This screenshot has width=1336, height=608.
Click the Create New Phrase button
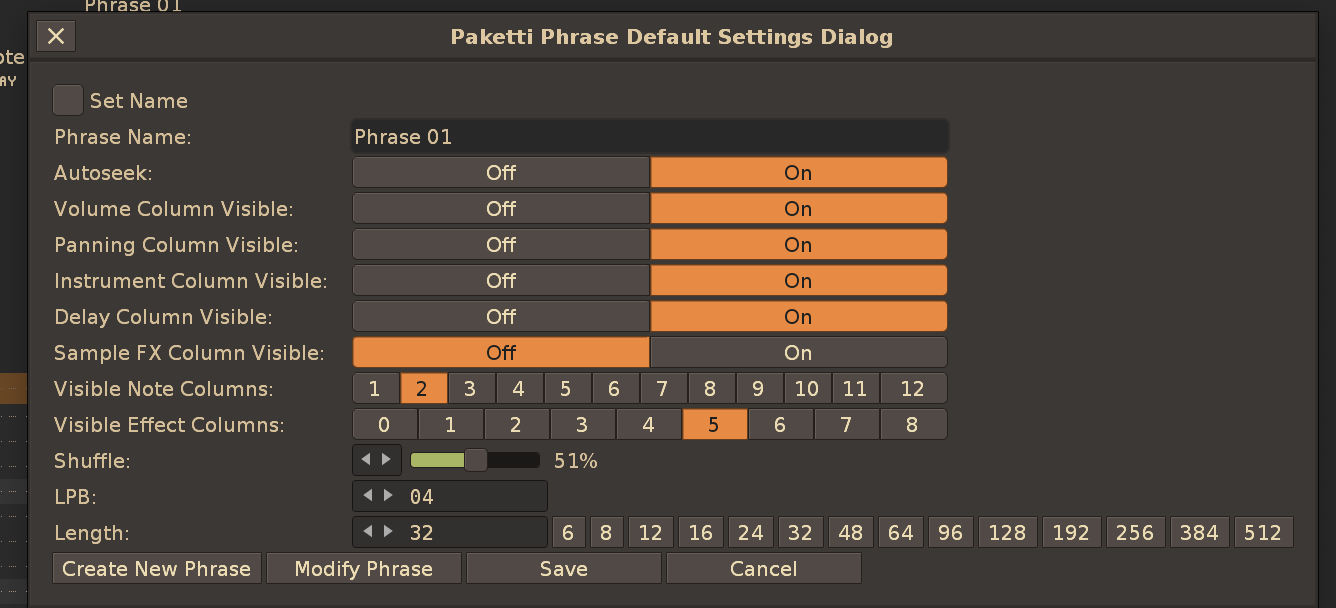pos(157,568)
